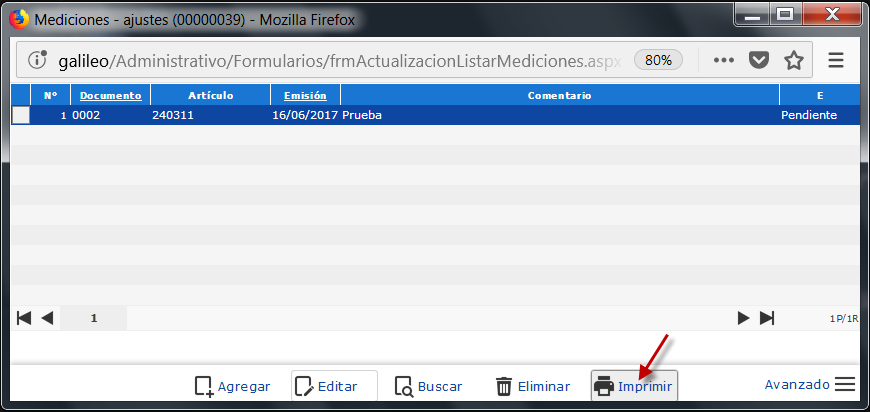Click the Imprimir printer icon
870x412 pixels.
(x=604, y=386)
